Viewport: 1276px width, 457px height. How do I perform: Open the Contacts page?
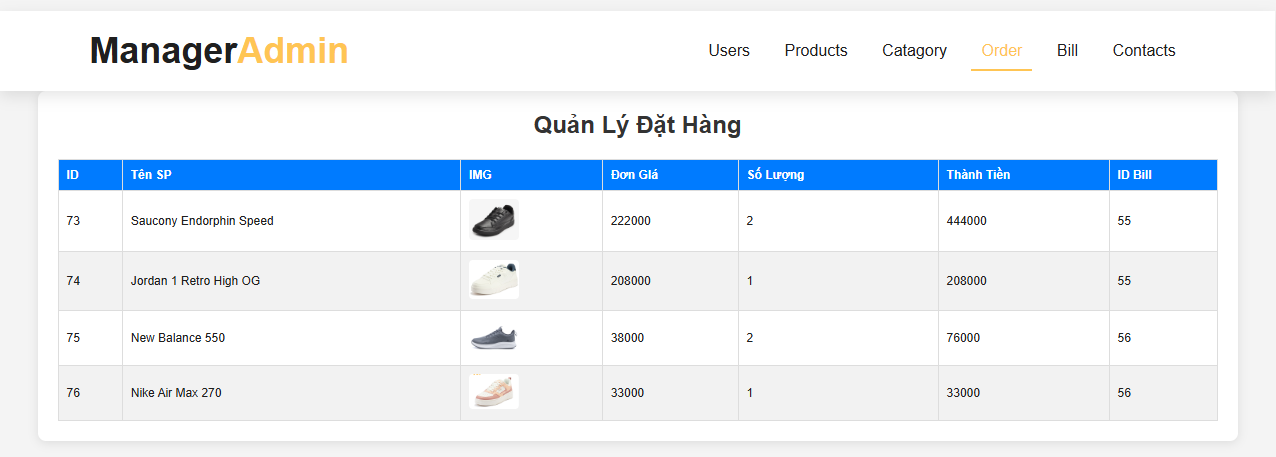1144,50
